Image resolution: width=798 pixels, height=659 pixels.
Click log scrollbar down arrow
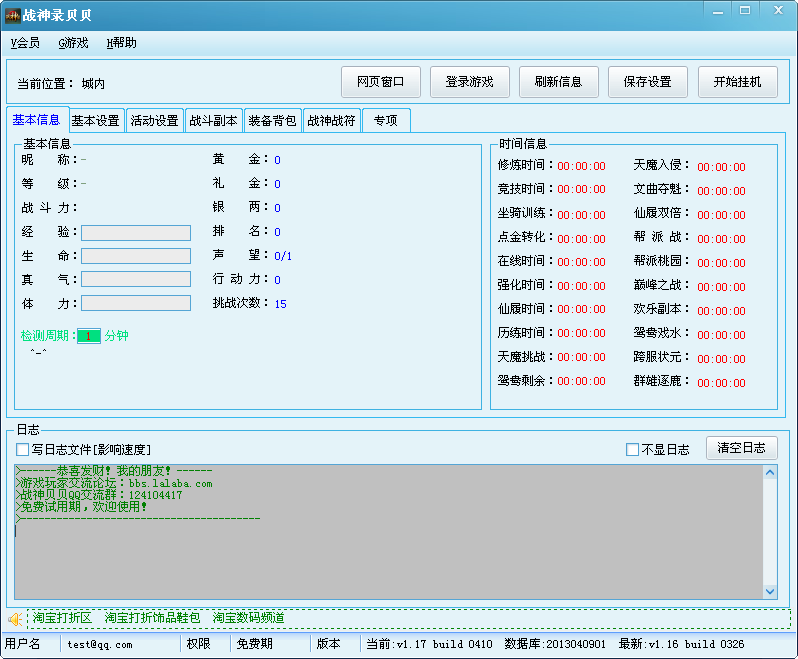coord(770,591)
